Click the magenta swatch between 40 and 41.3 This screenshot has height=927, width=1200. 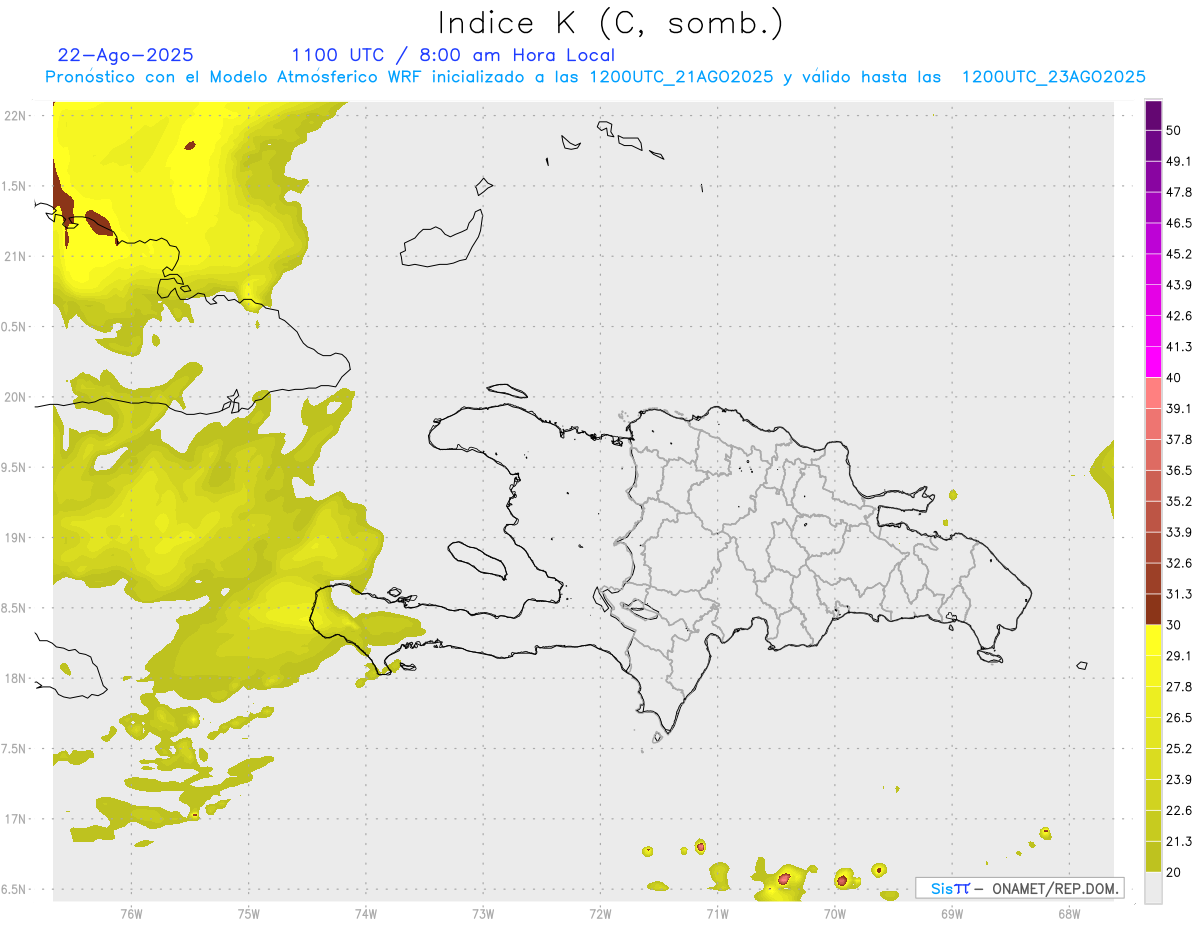click(1153, 362)
